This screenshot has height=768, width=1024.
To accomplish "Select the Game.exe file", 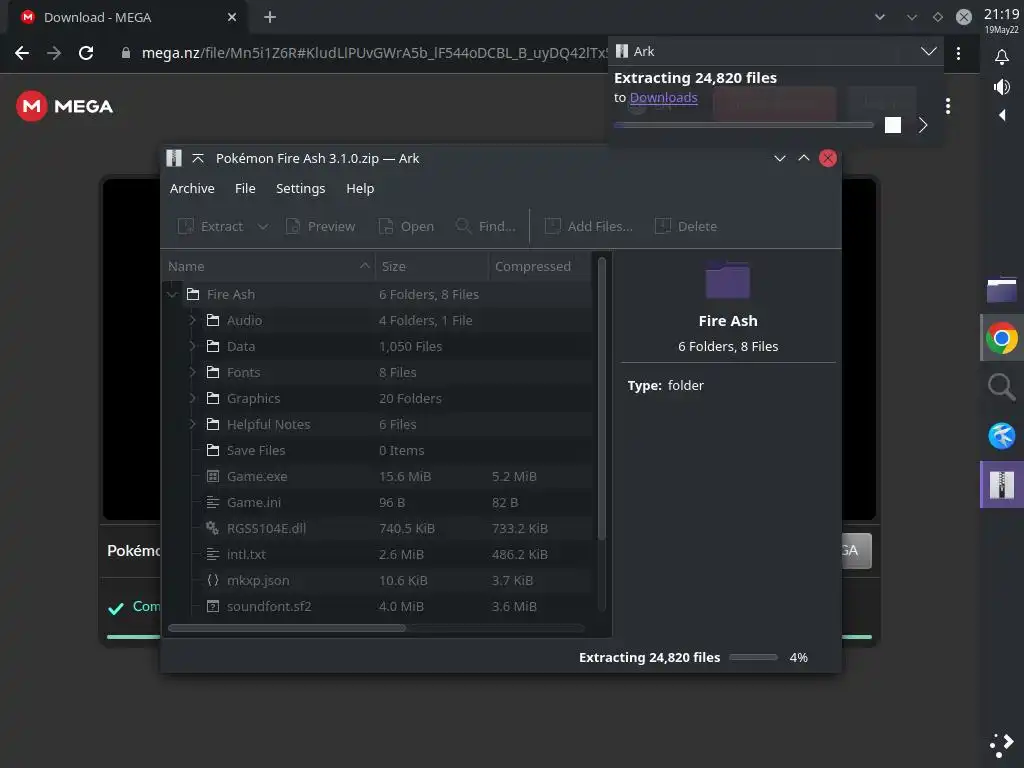I will [x=377, y=476].
